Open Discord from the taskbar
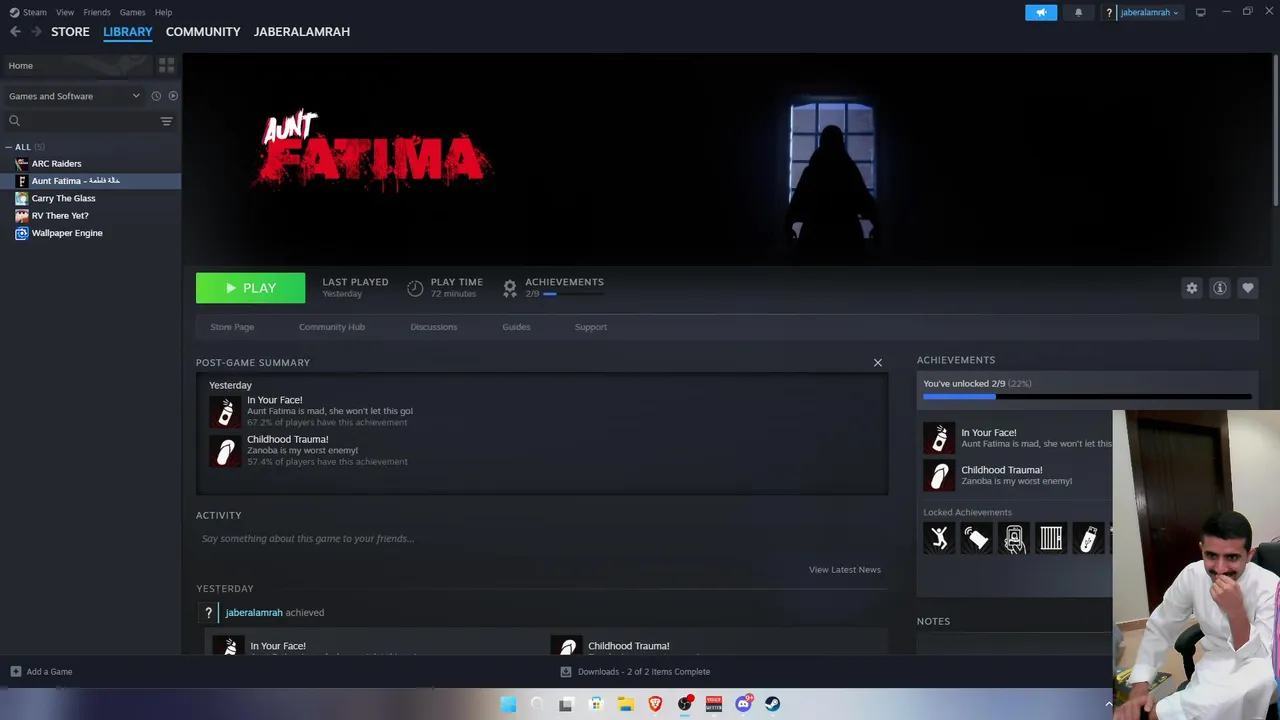1280x720 pixels. pos(743,704)
